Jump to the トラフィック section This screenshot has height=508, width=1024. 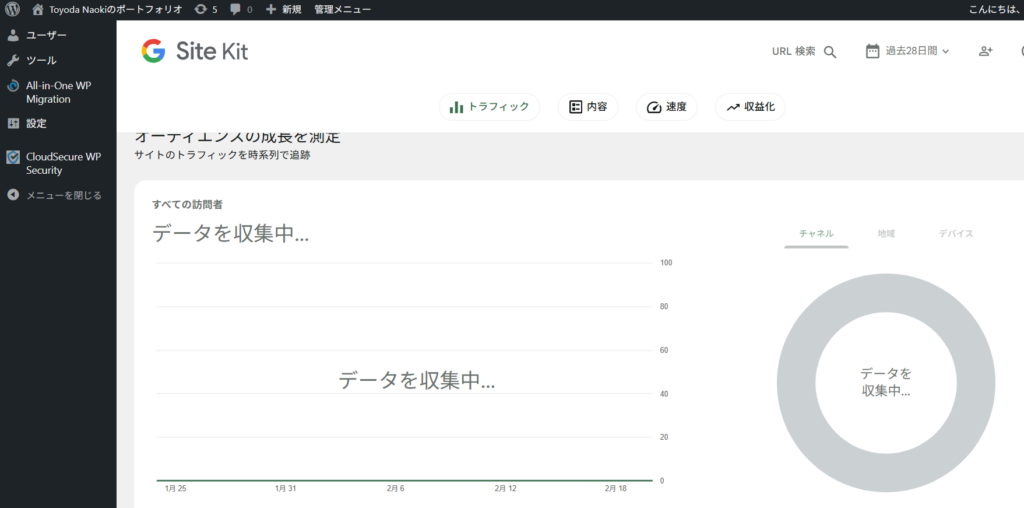pos(489,107)
